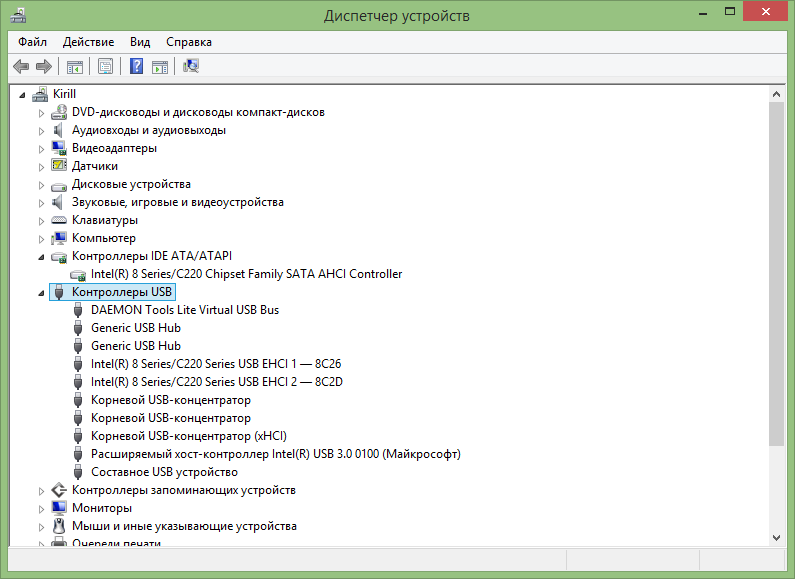Expand the Видеоадаптеры node
The height and width of the screenshot is (579, 795).
[41, 149]
